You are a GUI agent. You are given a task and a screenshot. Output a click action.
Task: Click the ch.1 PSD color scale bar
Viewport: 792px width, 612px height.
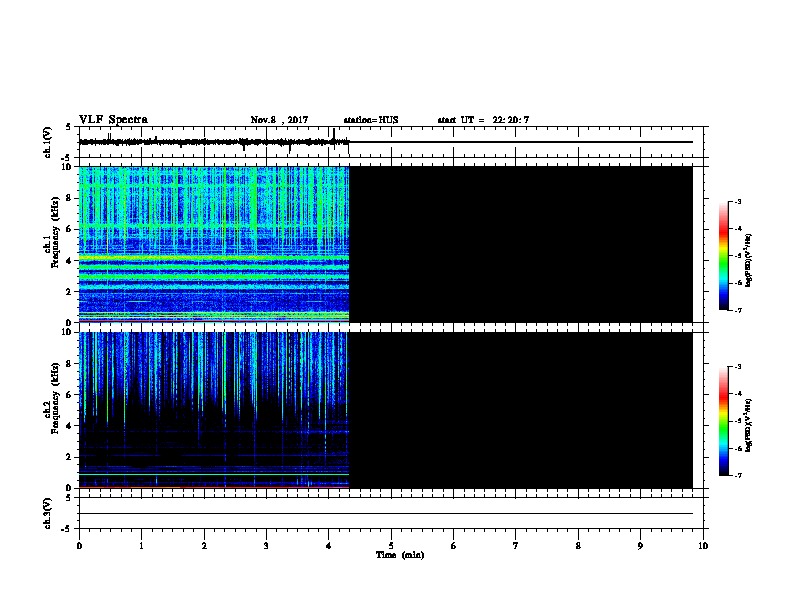(x=724, y=256)
